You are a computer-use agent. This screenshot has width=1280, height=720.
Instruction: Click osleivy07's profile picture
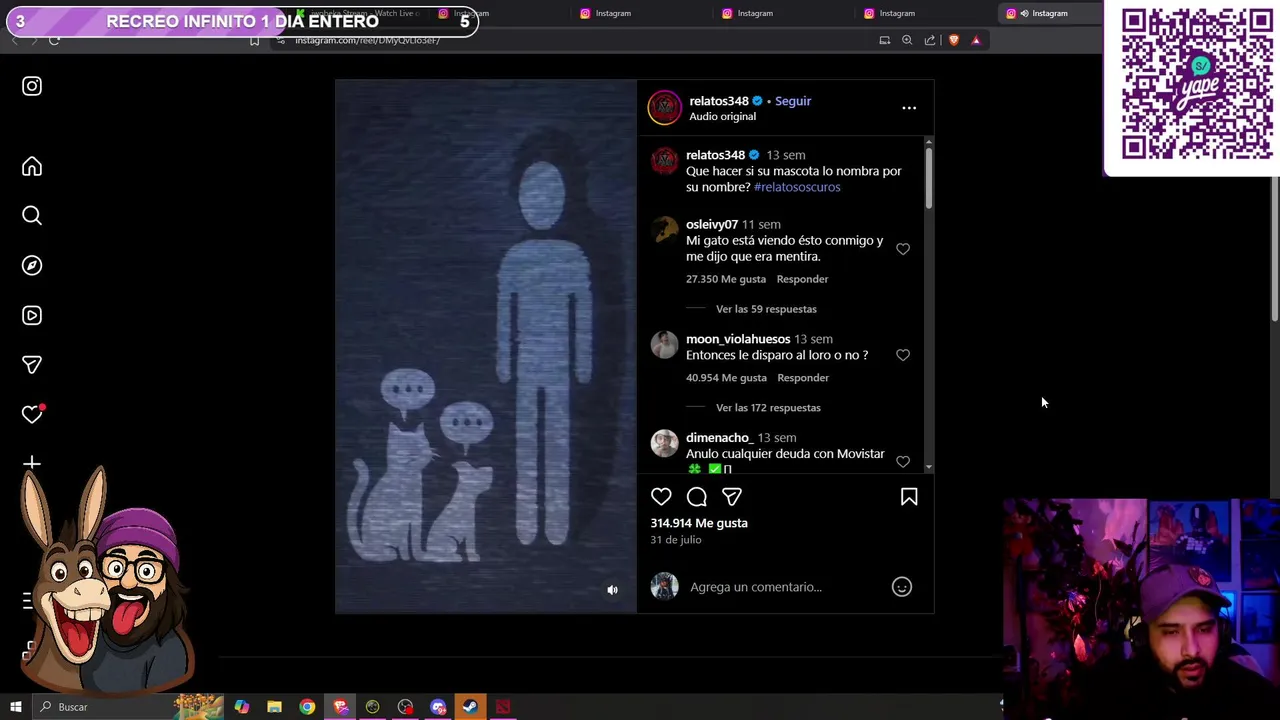coord(664,230)
